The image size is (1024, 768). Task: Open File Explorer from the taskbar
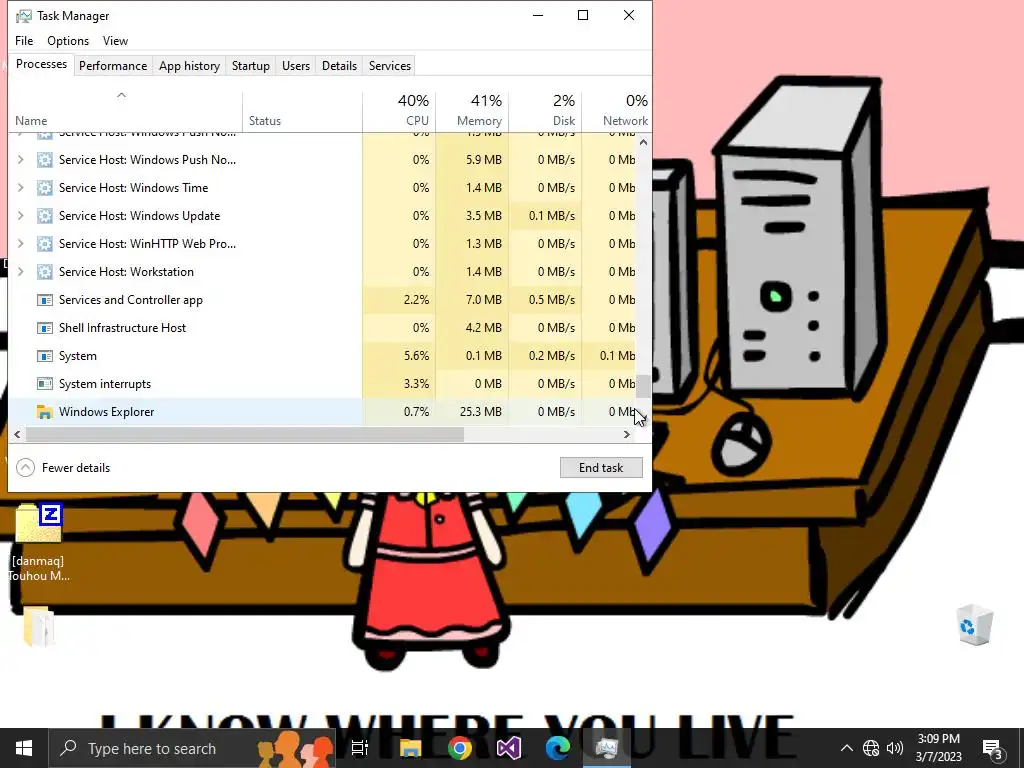410,748
